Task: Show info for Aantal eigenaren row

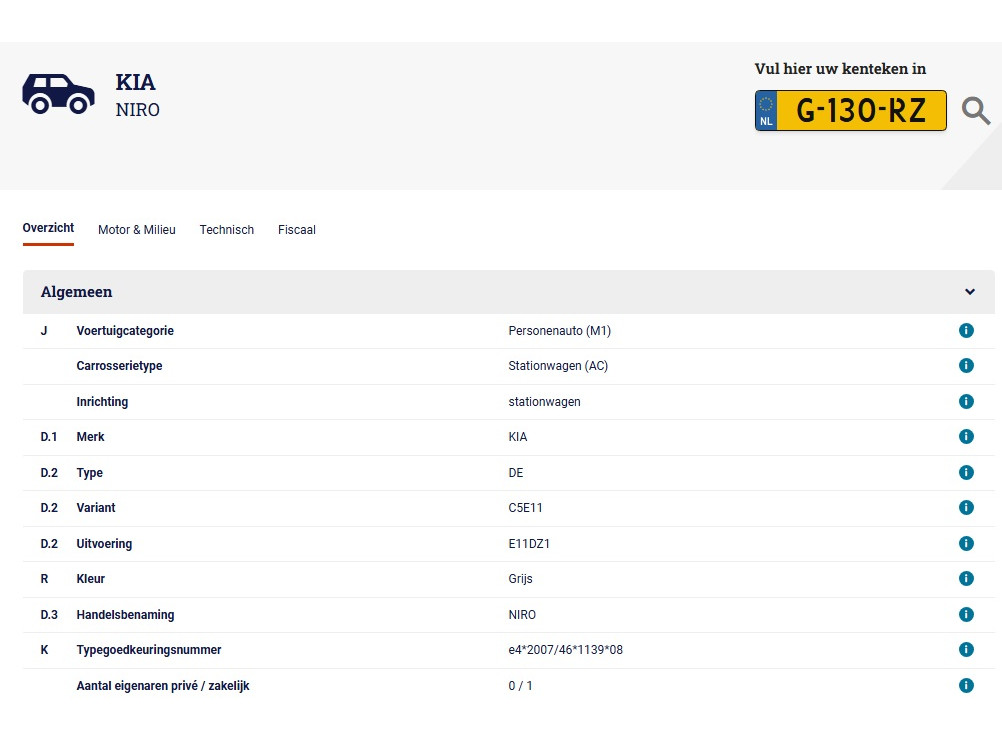Action: click(966, 685)
